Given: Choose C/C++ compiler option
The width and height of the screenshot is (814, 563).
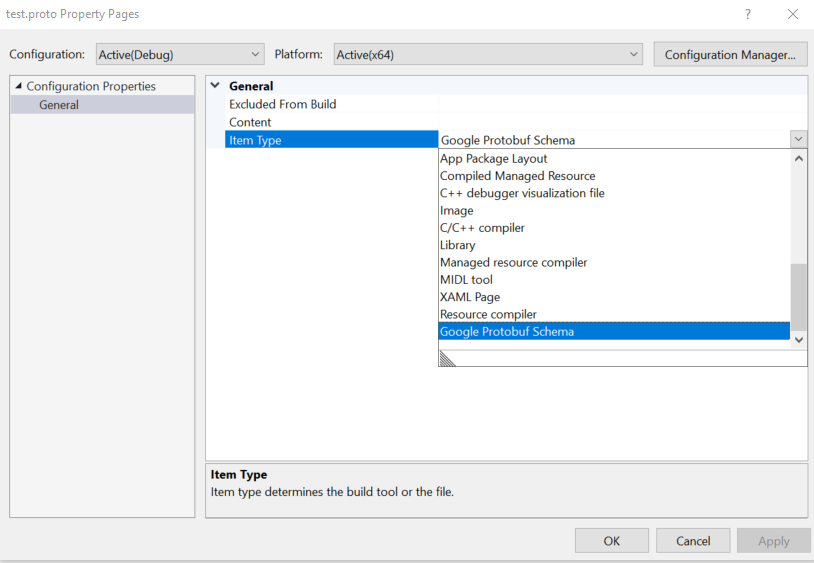Looking at the screenshot, I should coord(614,228).
